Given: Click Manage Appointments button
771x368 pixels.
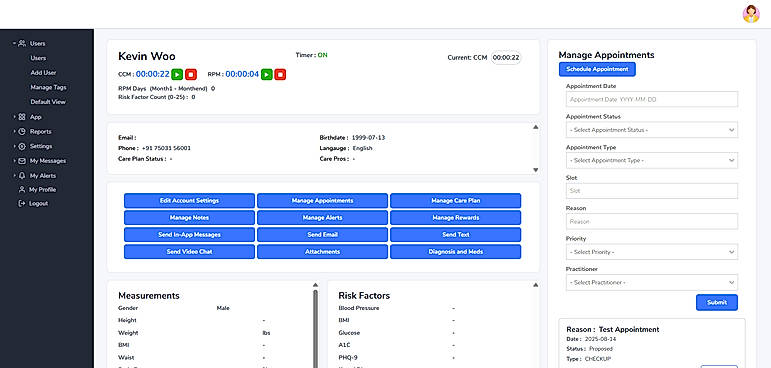Looking at the screenshot, I should click(323, 201).
